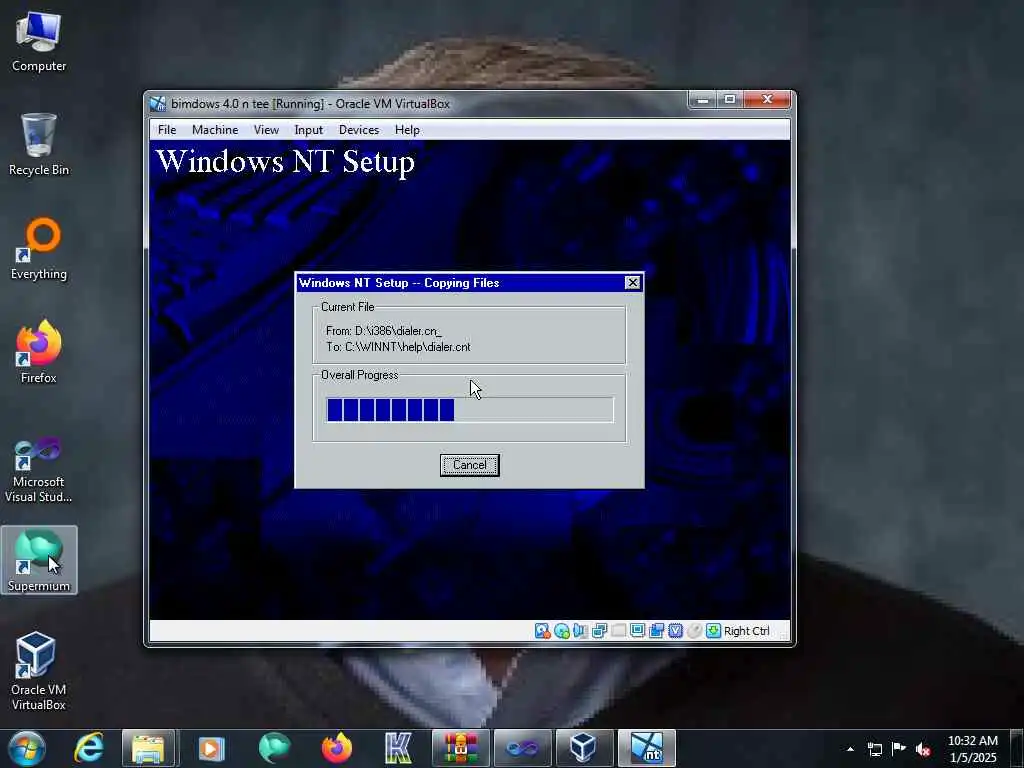Viewport: 1024px width, 768px height.
Task: Open the clock showing 10:32 AM
Action: (x=973, y=749)
